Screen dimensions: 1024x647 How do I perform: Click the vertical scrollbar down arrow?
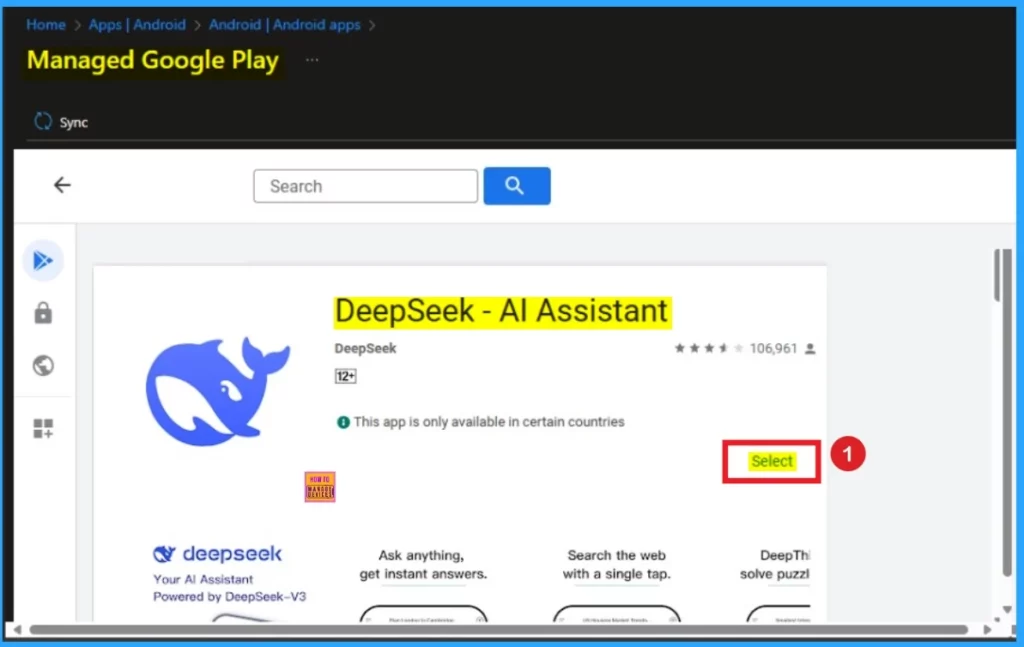1007,609
